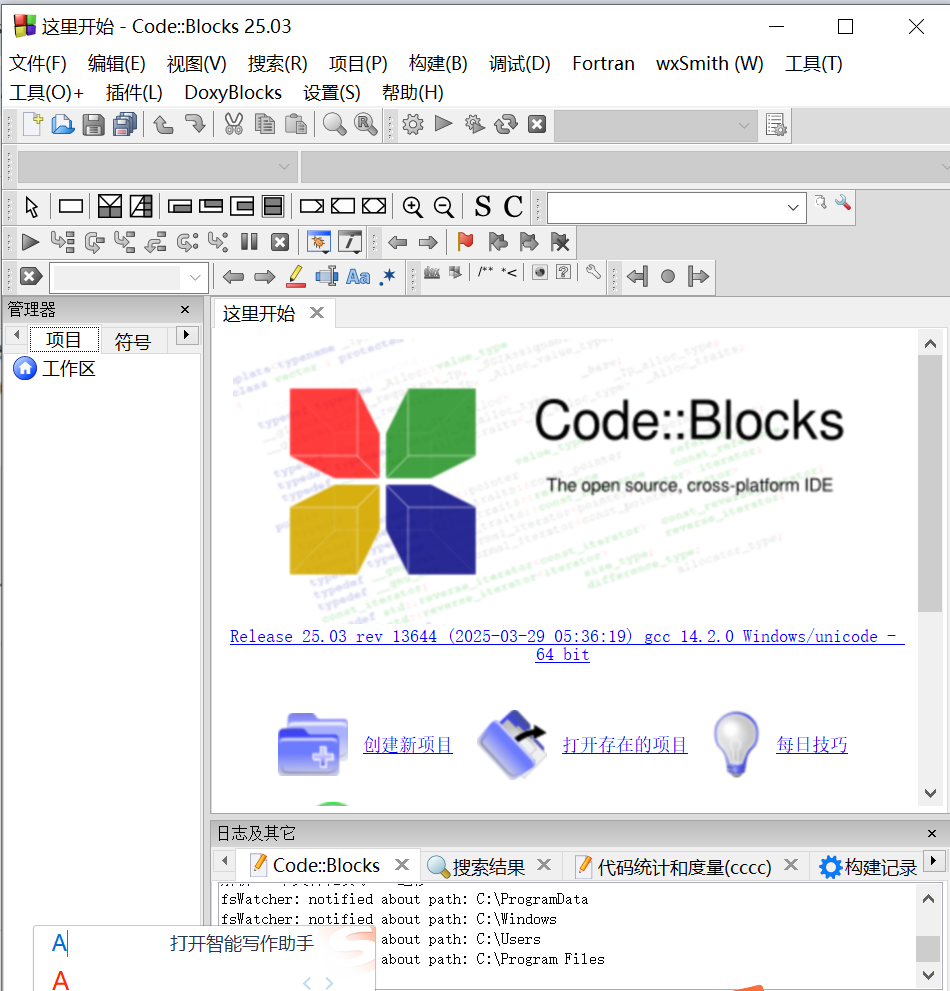The width and height of the screenshot is (950, 991).
Task: Close the 管理器 panel
Action: pyautogui.click(x=185, y=310)
